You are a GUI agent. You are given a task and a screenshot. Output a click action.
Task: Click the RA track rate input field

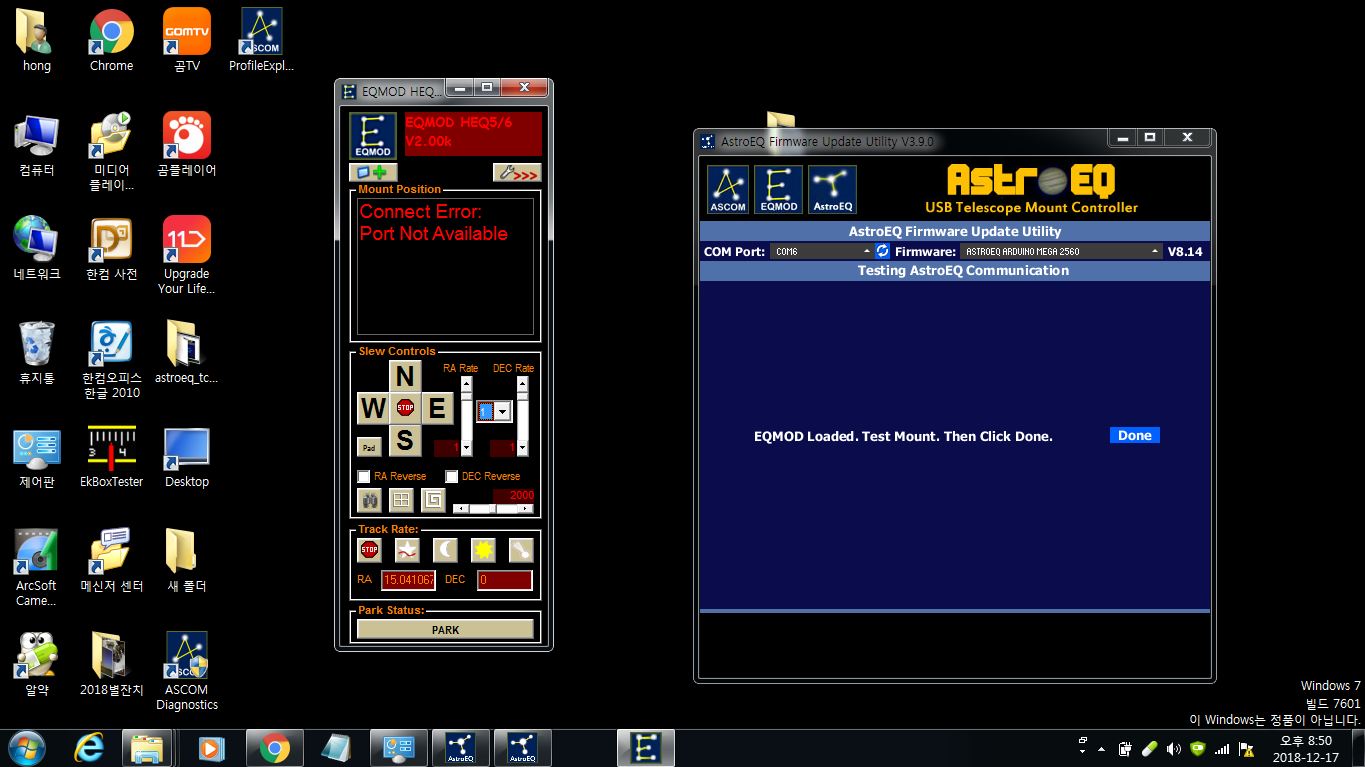(408, 580)
